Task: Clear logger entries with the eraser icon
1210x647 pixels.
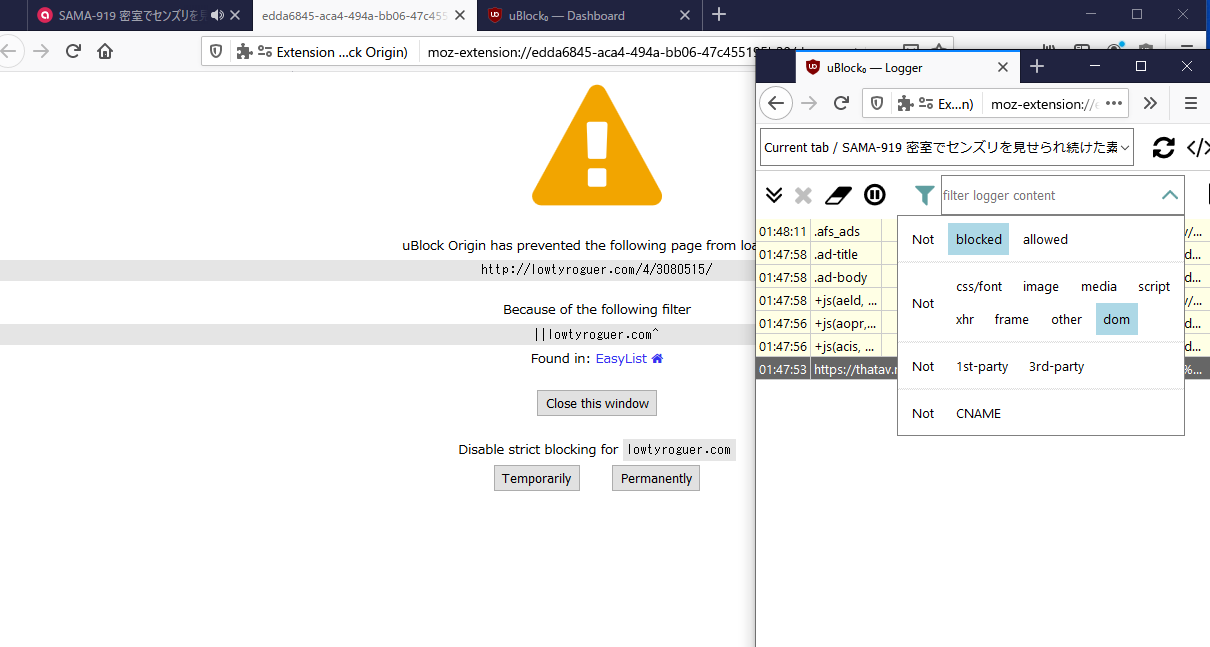Action: click(x=838, y=195)
